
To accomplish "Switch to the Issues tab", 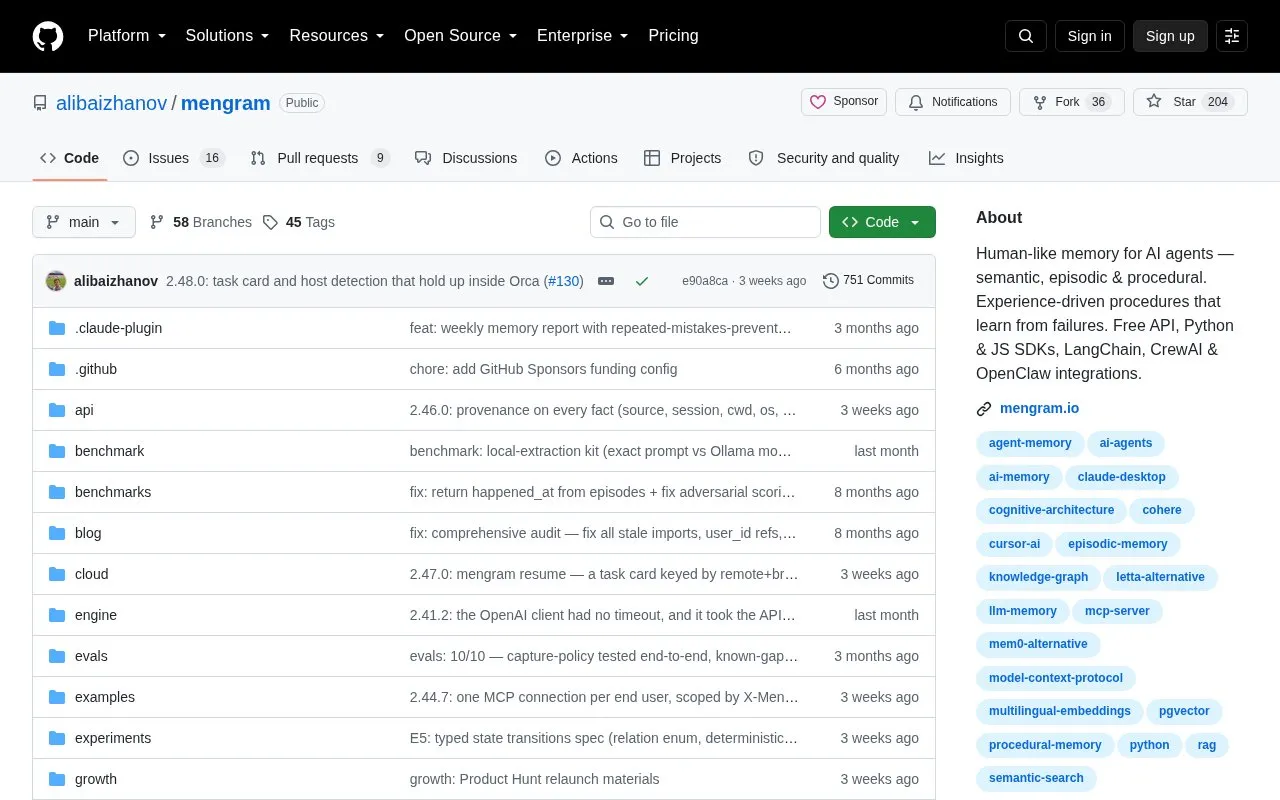I will point(174,158).
